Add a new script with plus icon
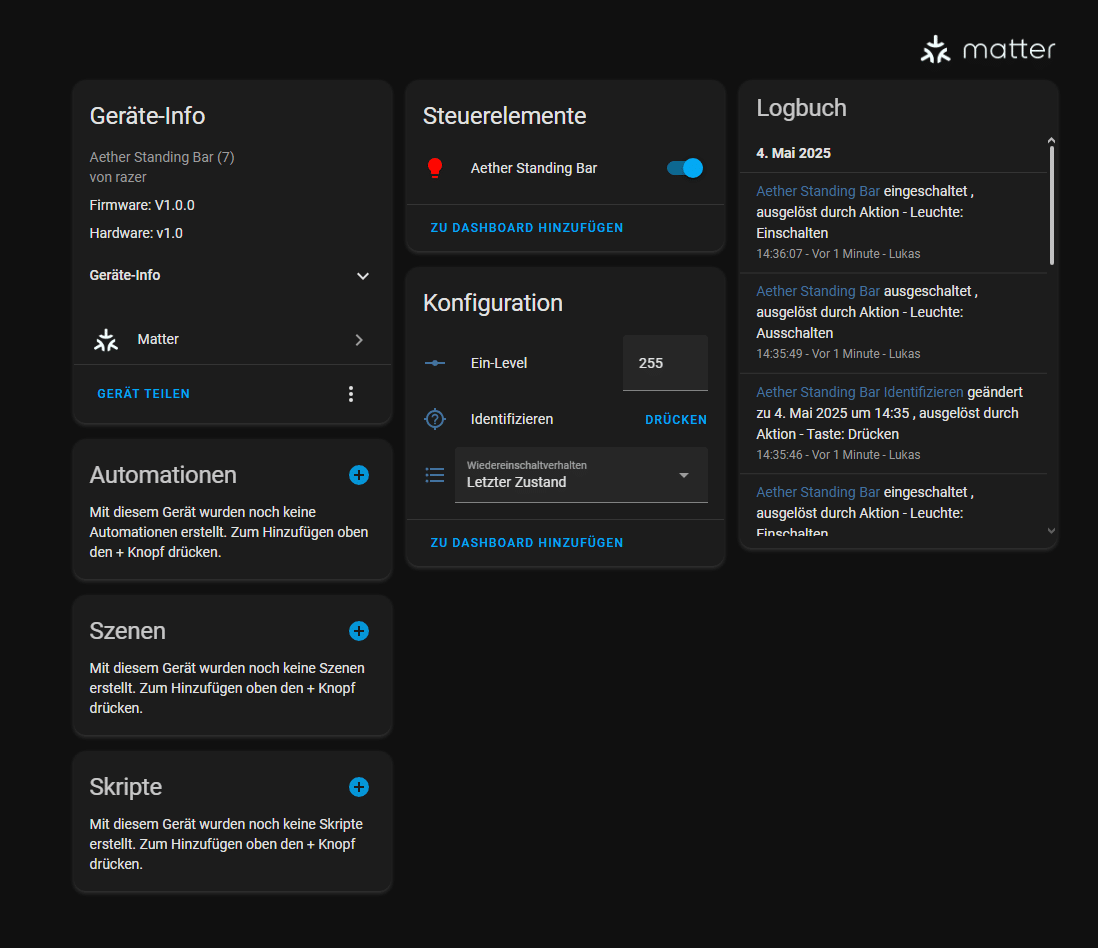 point(359,787)
